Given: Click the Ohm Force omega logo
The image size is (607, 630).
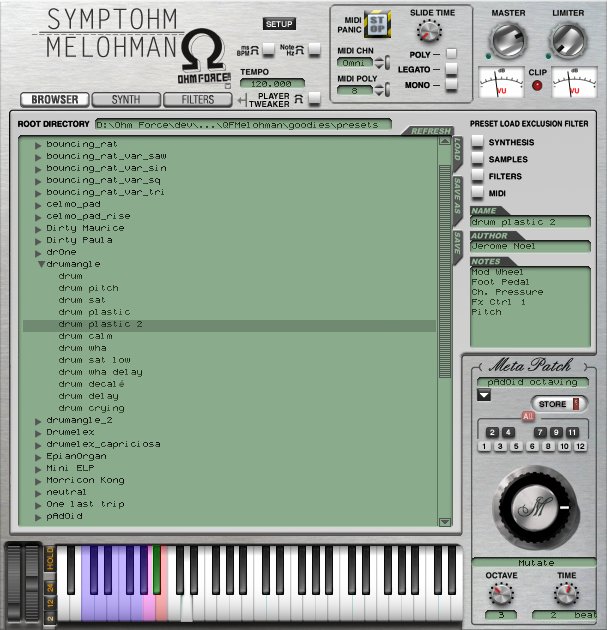Looking at the screenshot, I should (203, 50).
